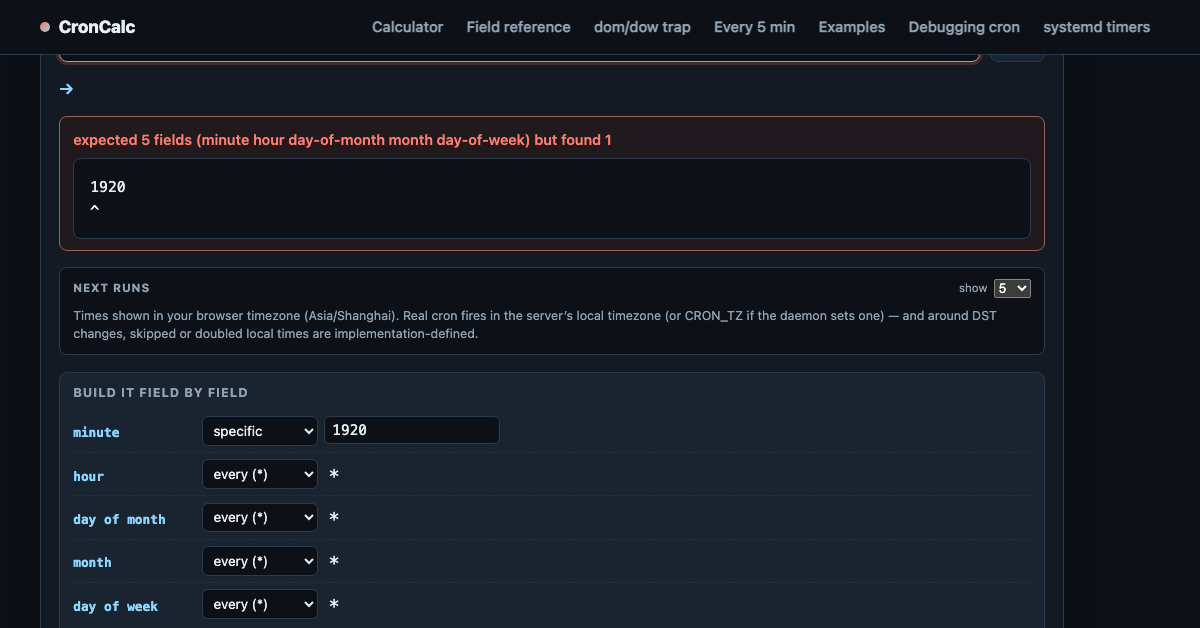The width and height of the screenshot is (1200, 628).
Task: Open the day of month mode dropdown
Action: (259, 518)
